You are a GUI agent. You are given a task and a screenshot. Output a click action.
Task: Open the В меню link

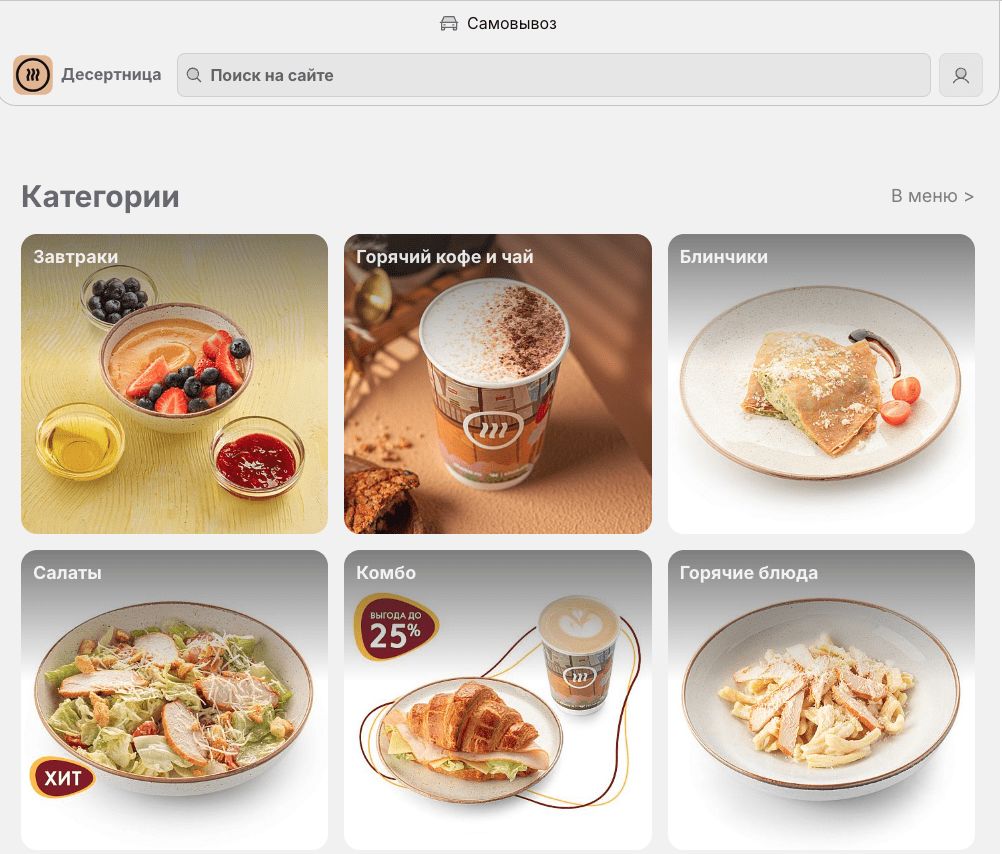coord(932,196)
